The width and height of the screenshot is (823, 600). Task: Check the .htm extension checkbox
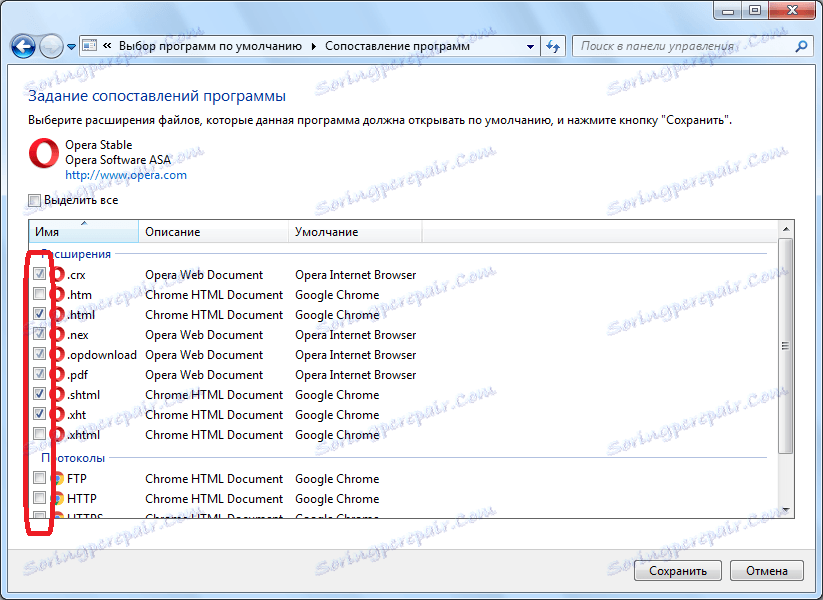[39, 293]
